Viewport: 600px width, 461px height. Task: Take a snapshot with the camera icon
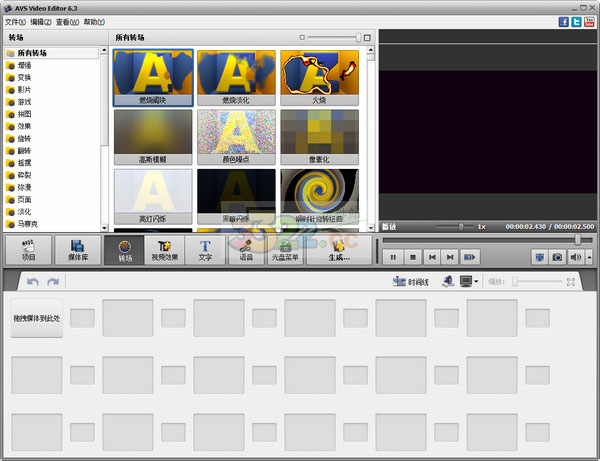557,257
